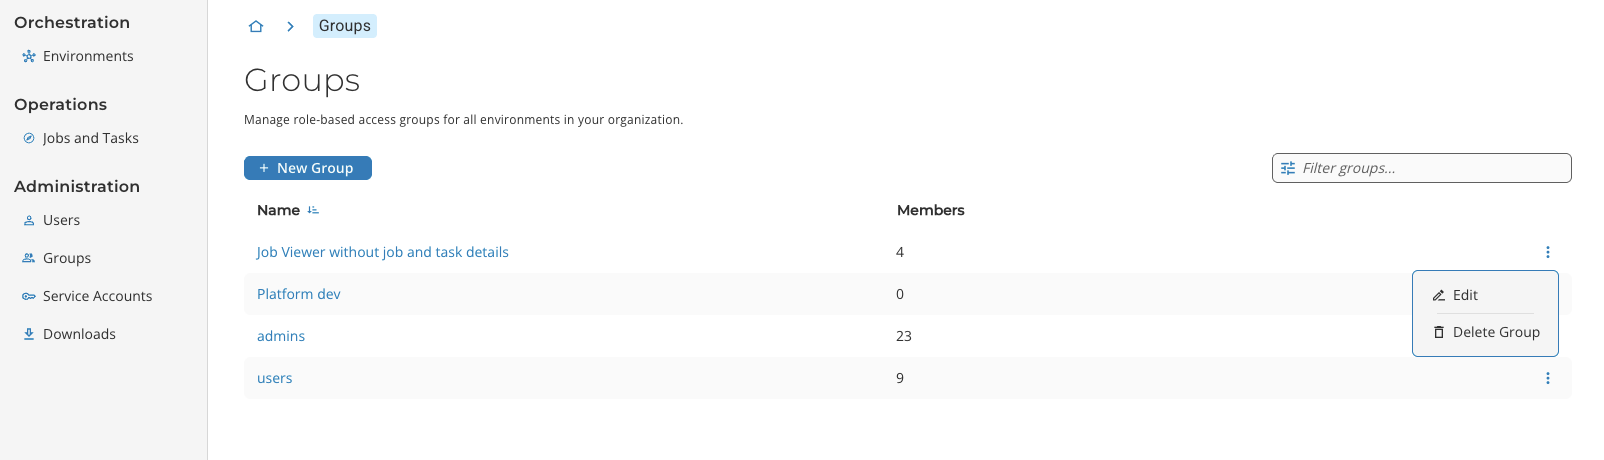
Task: Open the Downloads page
Action: (79, 334)
